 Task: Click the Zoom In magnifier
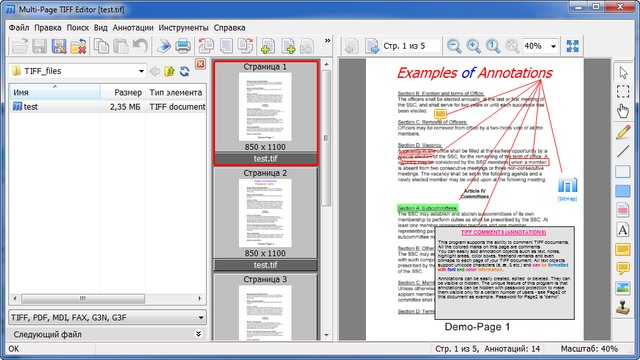(473, 46)
